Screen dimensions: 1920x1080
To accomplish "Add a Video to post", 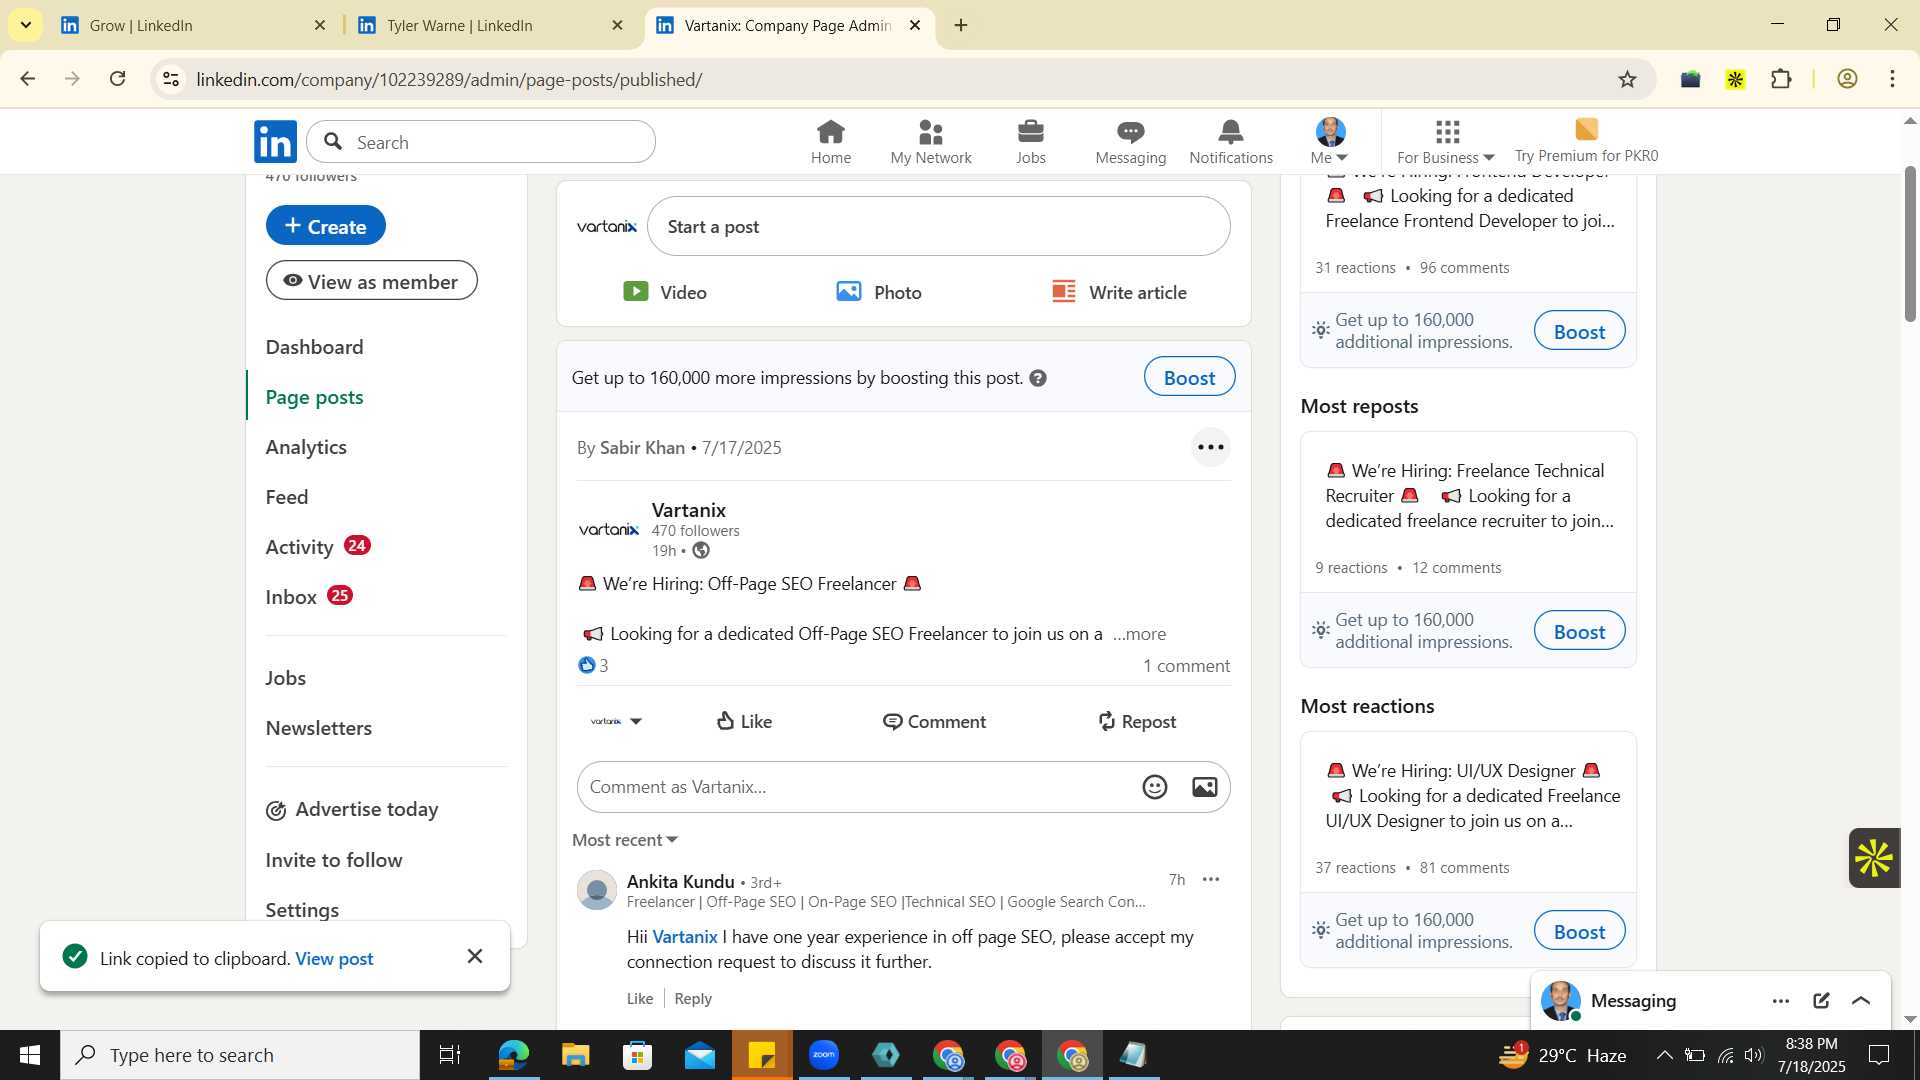I will [x=665, y=292].
